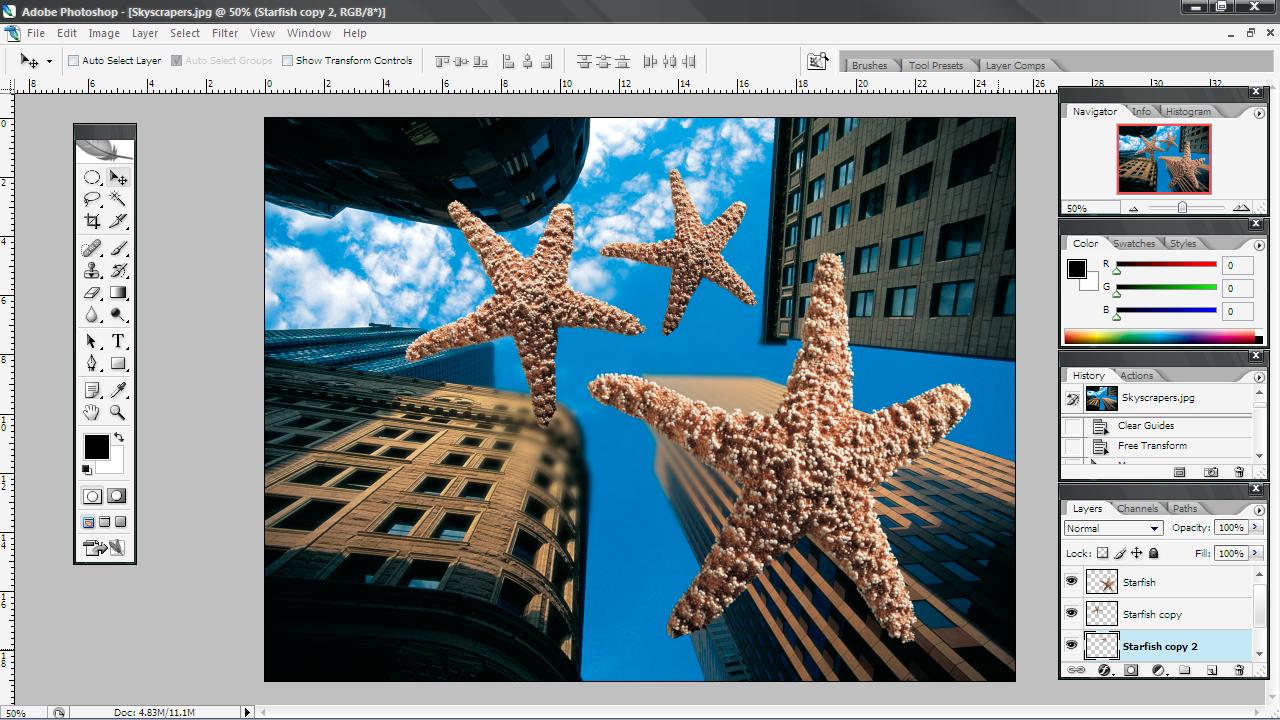Hide the Starfish copy layer
Image resolution: width=1280 pixels, height=720 pixels.
point(1072,613)
